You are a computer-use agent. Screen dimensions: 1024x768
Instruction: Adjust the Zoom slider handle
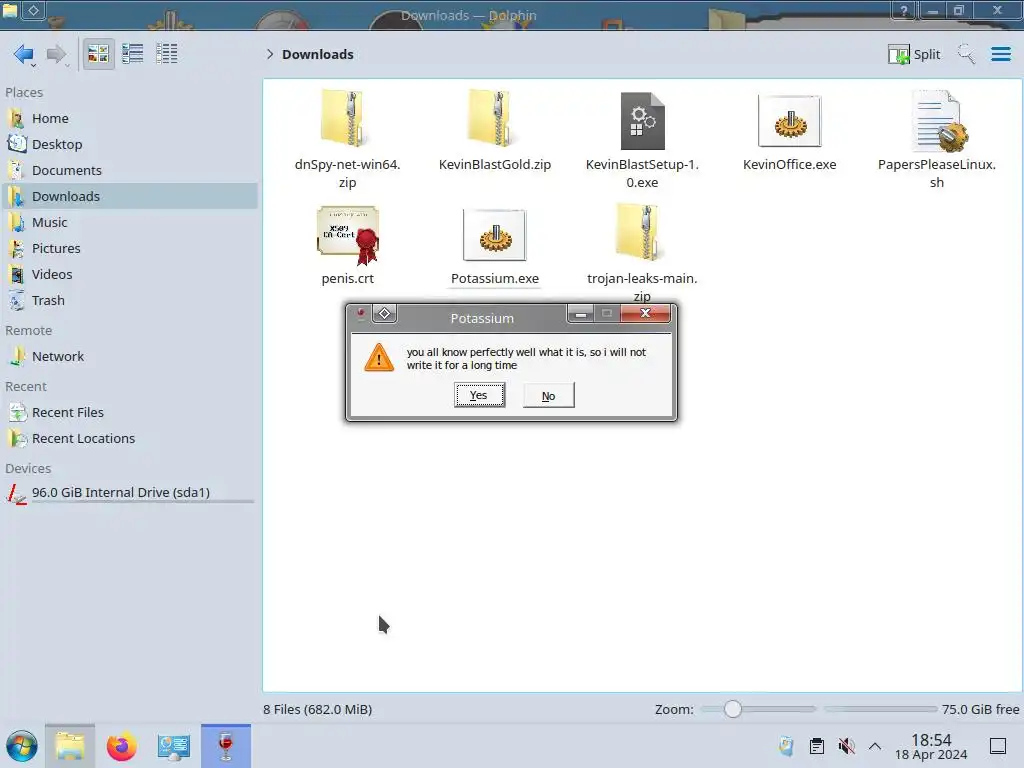(x=733, y=709)
